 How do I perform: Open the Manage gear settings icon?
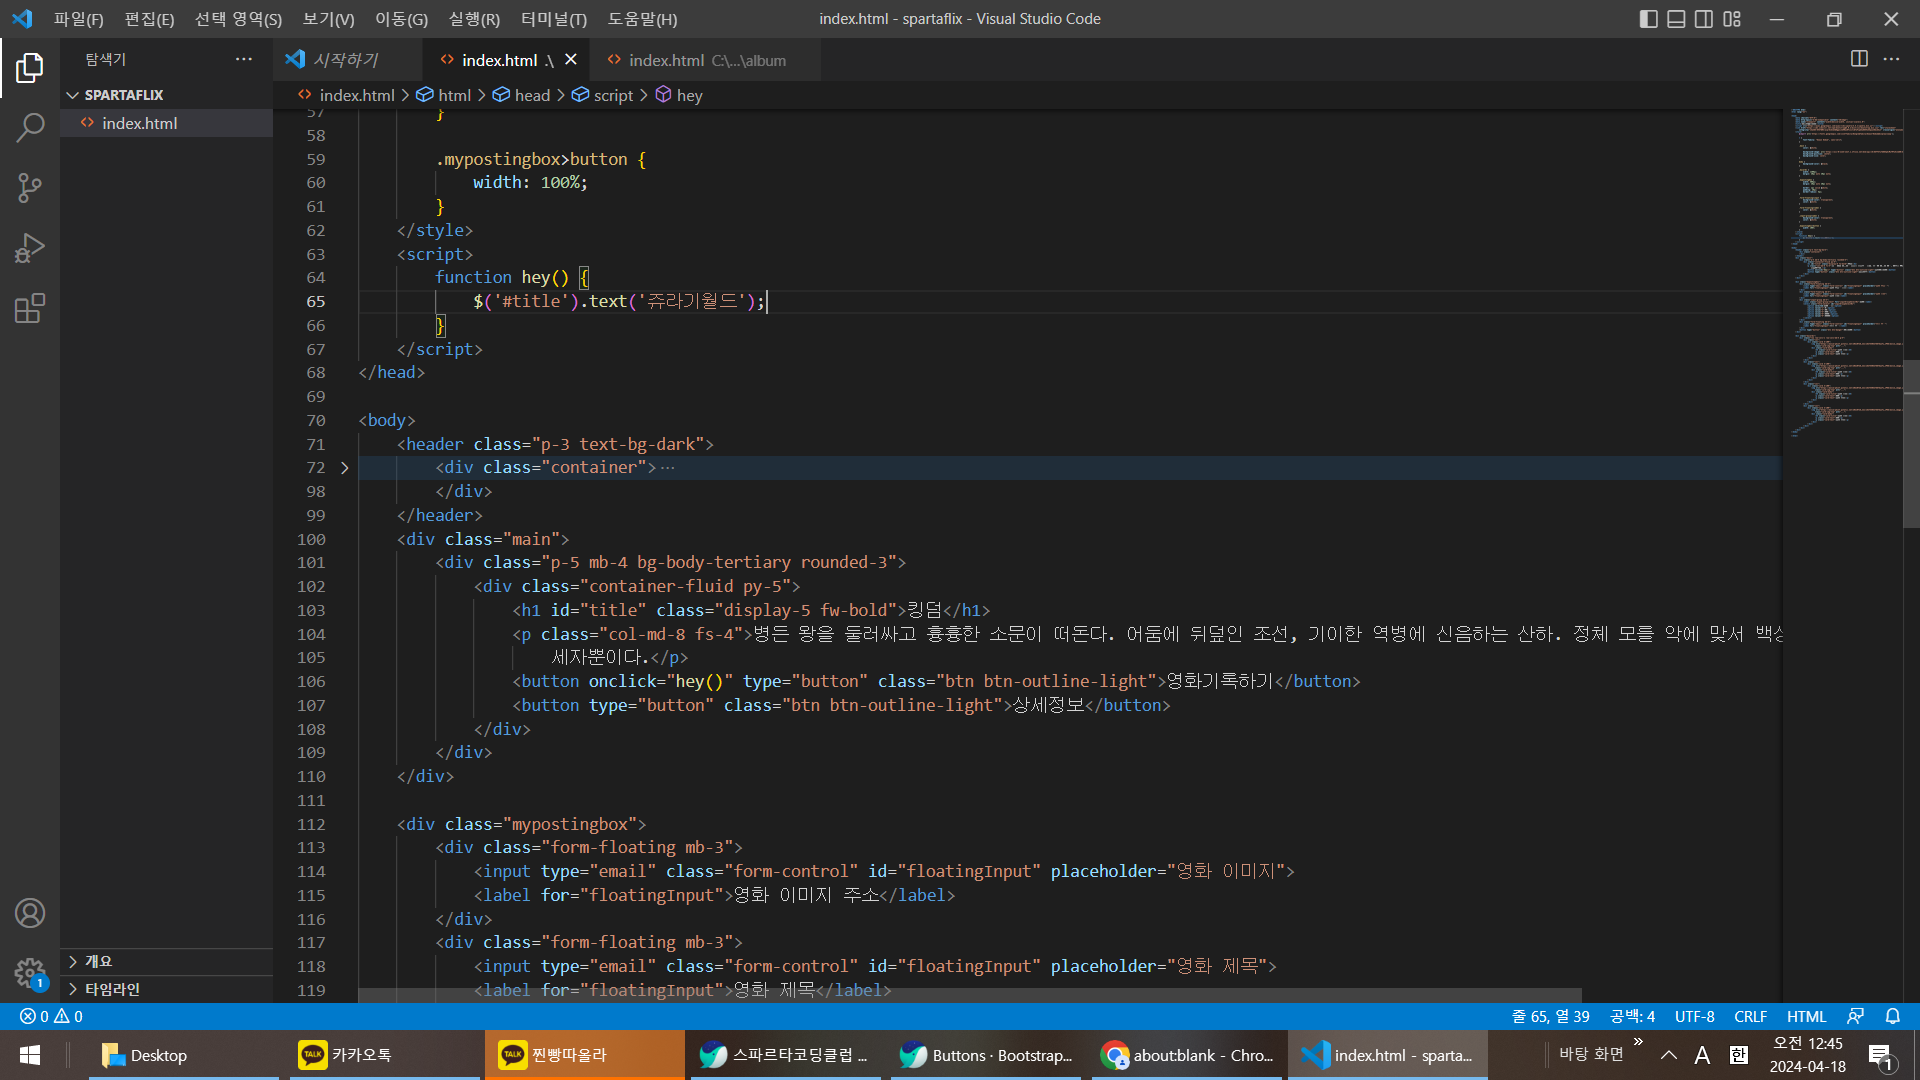coord(30,973)
